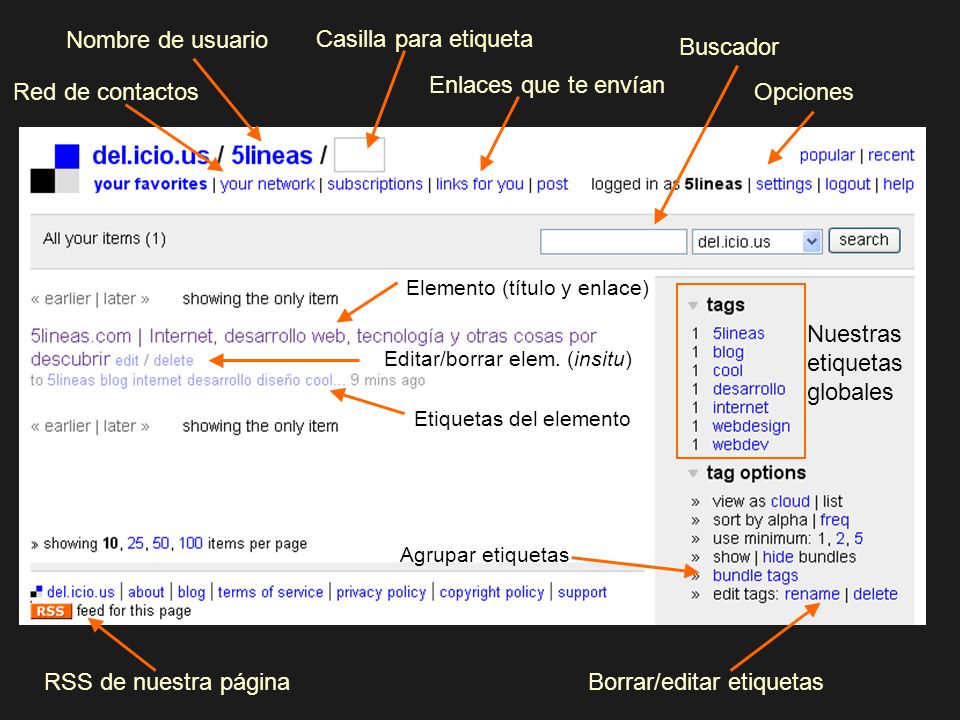Click edit next to the bookmark title
Viewport: 960px width, 720px height.
point(127,361)
